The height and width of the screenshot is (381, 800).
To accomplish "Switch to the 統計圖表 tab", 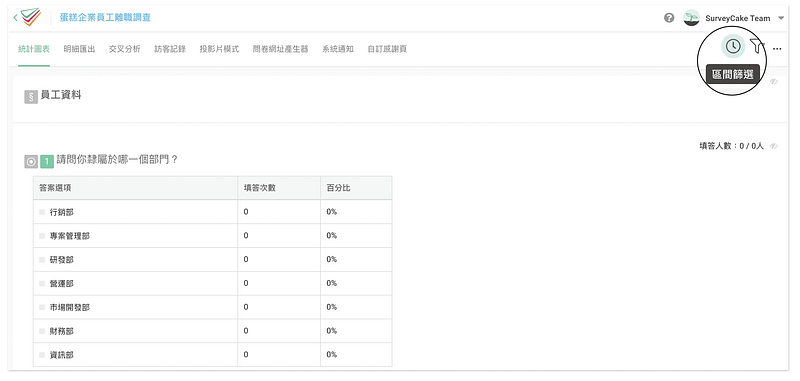I will pos(34,49).
